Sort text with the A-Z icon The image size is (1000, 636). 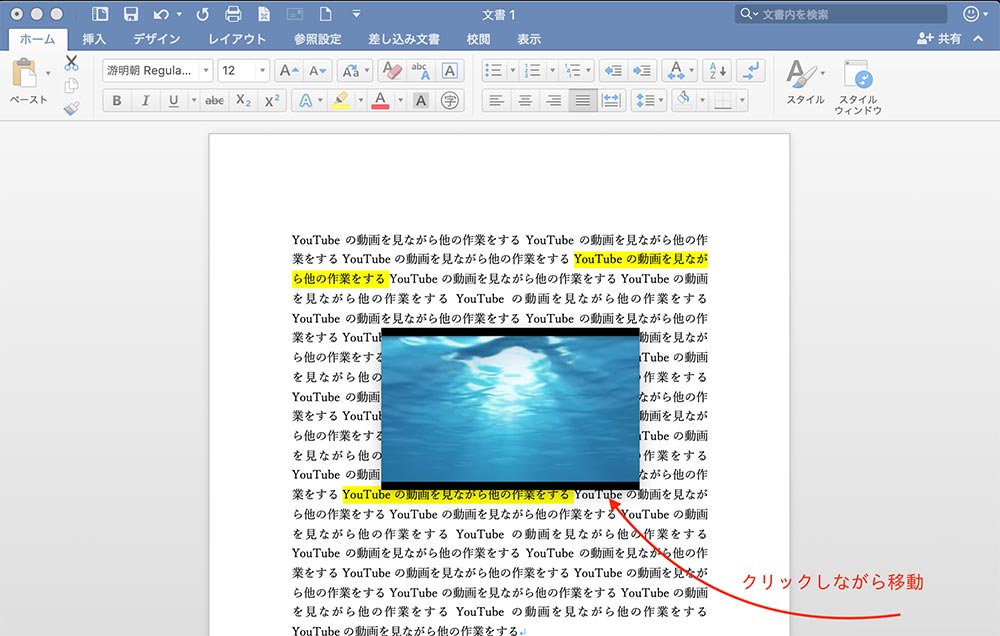pyautogui.click(x=717, y=70)
